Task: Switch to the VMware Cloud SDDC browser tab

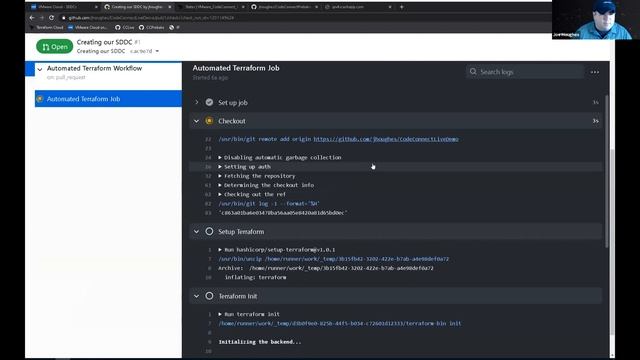Action: 63,7
